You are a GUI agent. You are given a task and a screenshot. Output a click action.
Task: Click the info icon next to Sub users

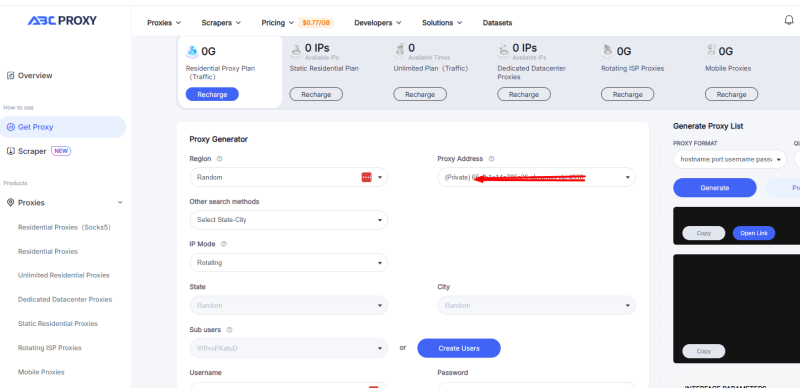coord(229,330)
